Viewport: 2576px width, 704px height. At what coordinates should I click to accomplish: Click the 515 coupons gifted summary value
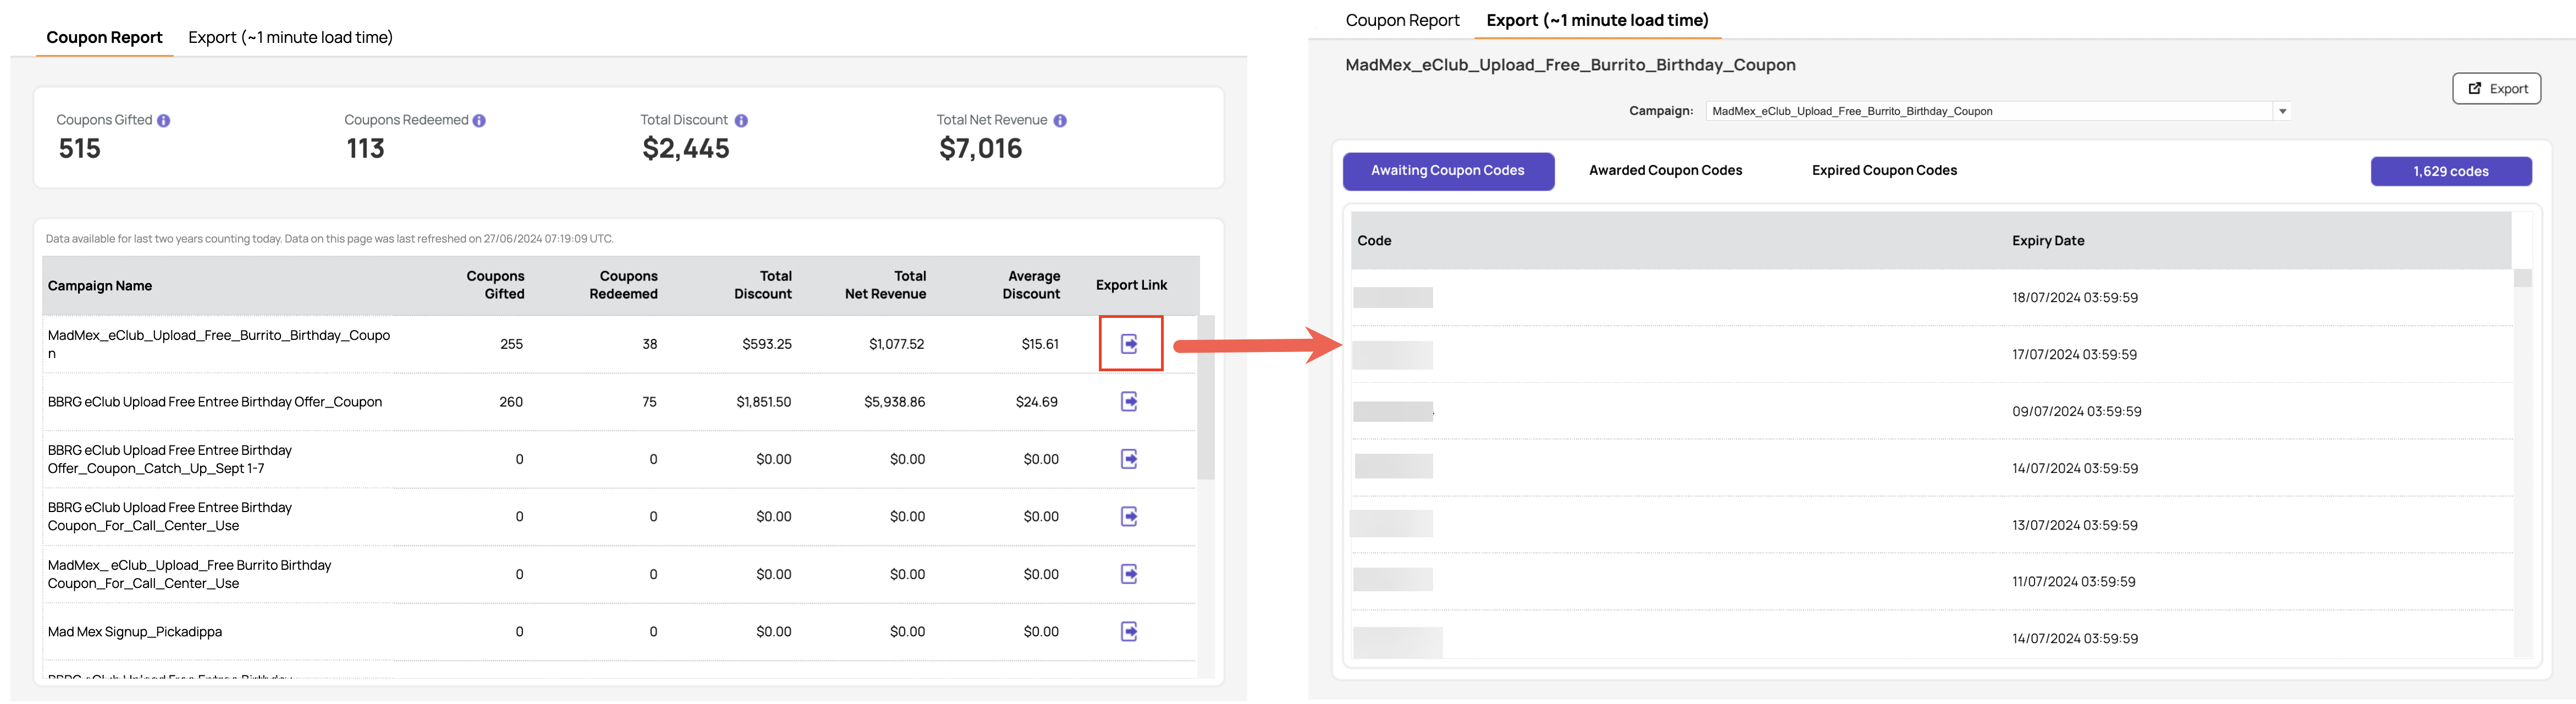point(80,149)
